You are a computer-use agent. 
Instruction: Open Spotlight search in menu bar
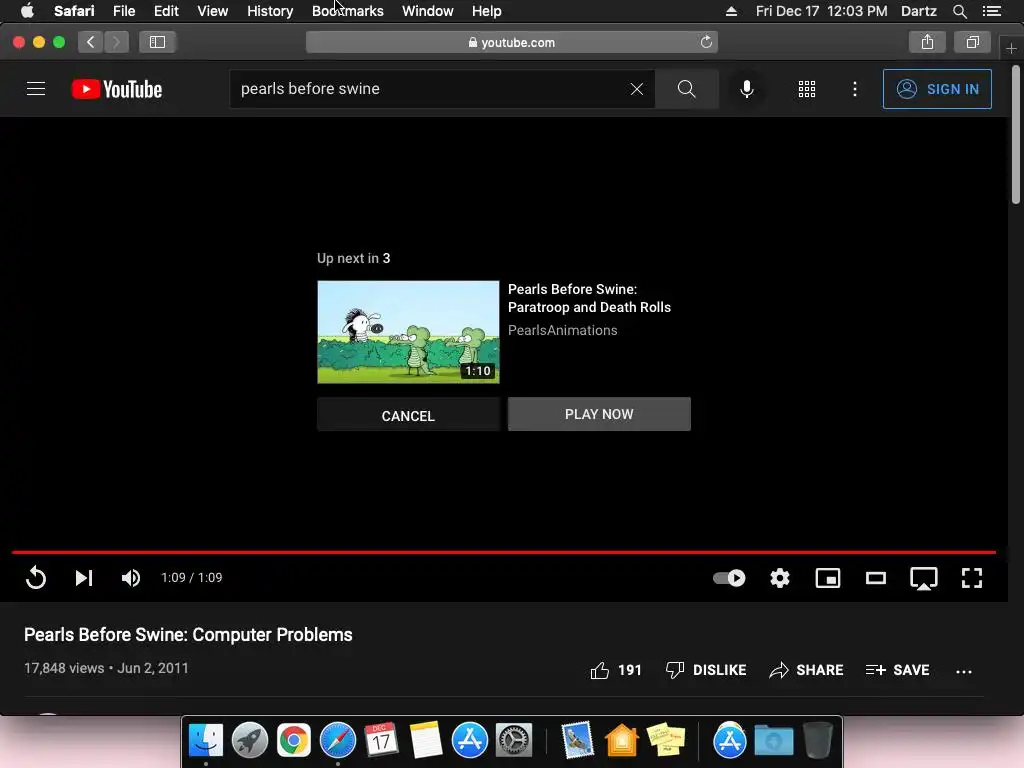tap(959, 11)
